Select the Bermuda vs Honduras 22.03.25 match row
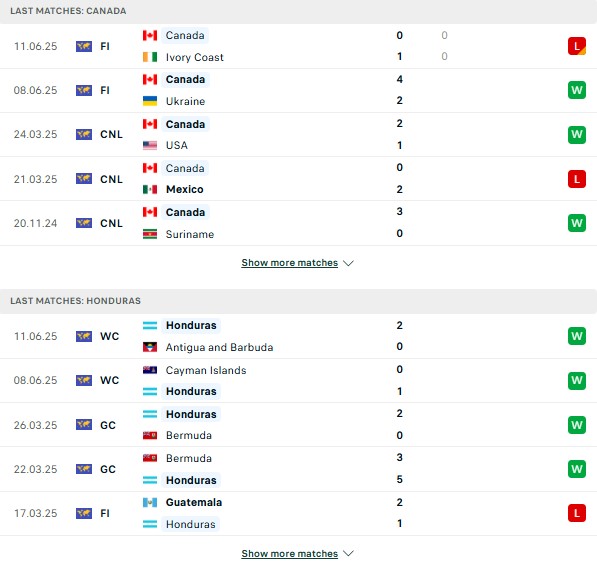The width and height of the screenshot is (597, 565). (298, 469)
